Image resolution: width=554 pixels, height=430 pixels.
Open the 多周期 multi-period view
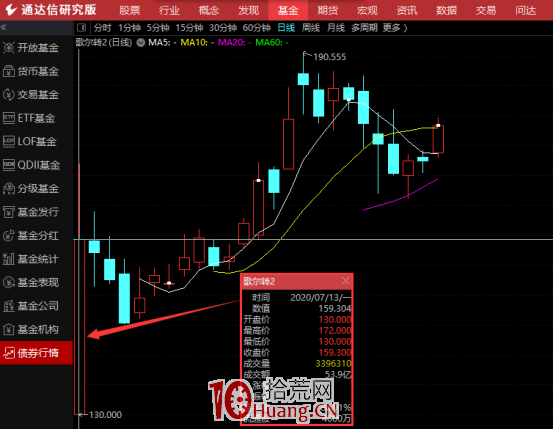pos(364,28)
